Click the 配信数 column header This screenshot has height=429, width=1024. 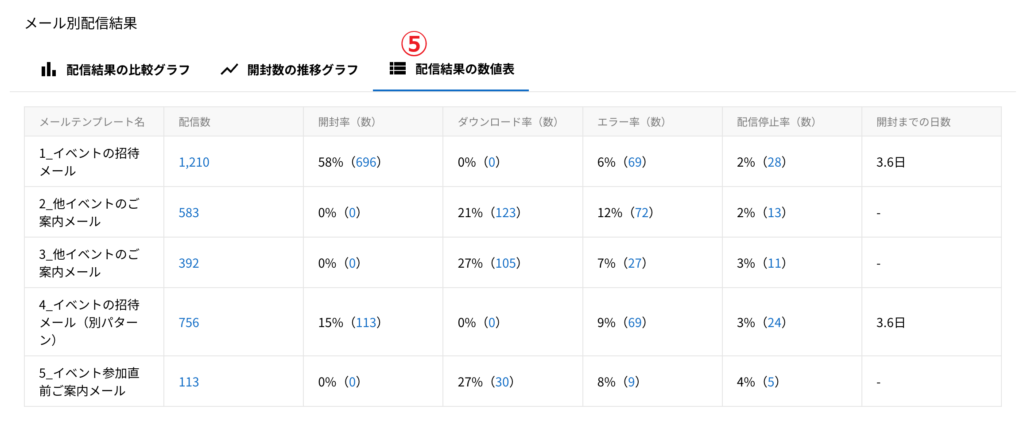(194, 122)
